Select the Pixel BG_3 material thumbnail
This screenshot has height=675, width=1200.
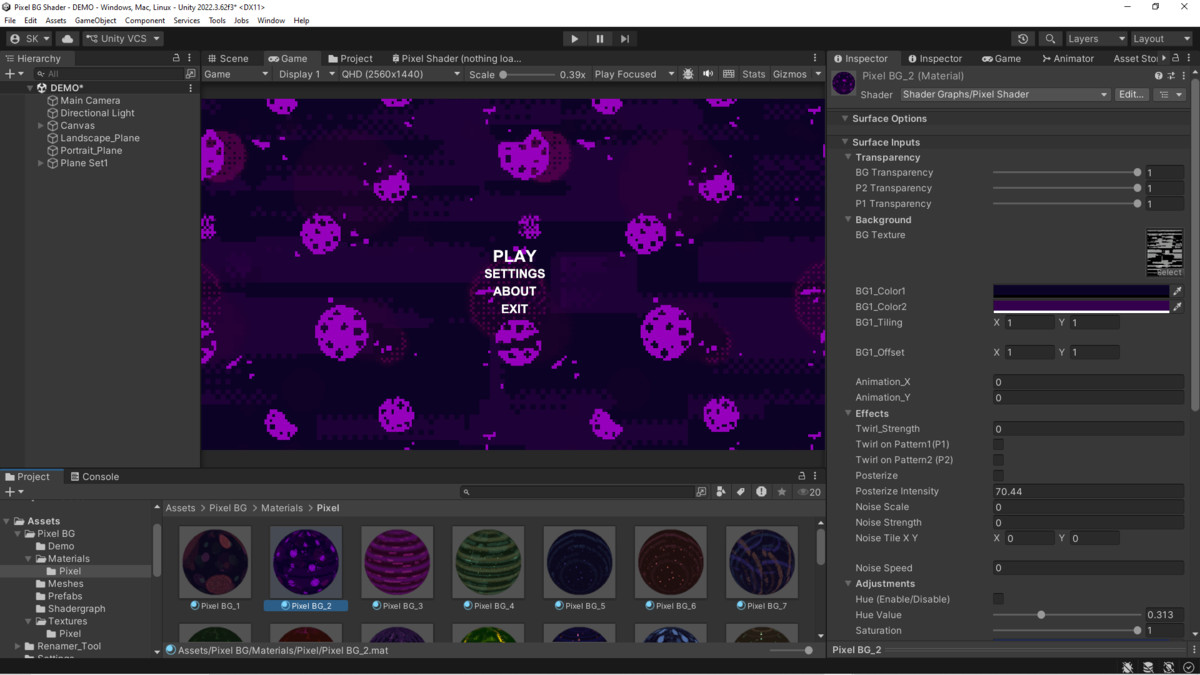397,562
